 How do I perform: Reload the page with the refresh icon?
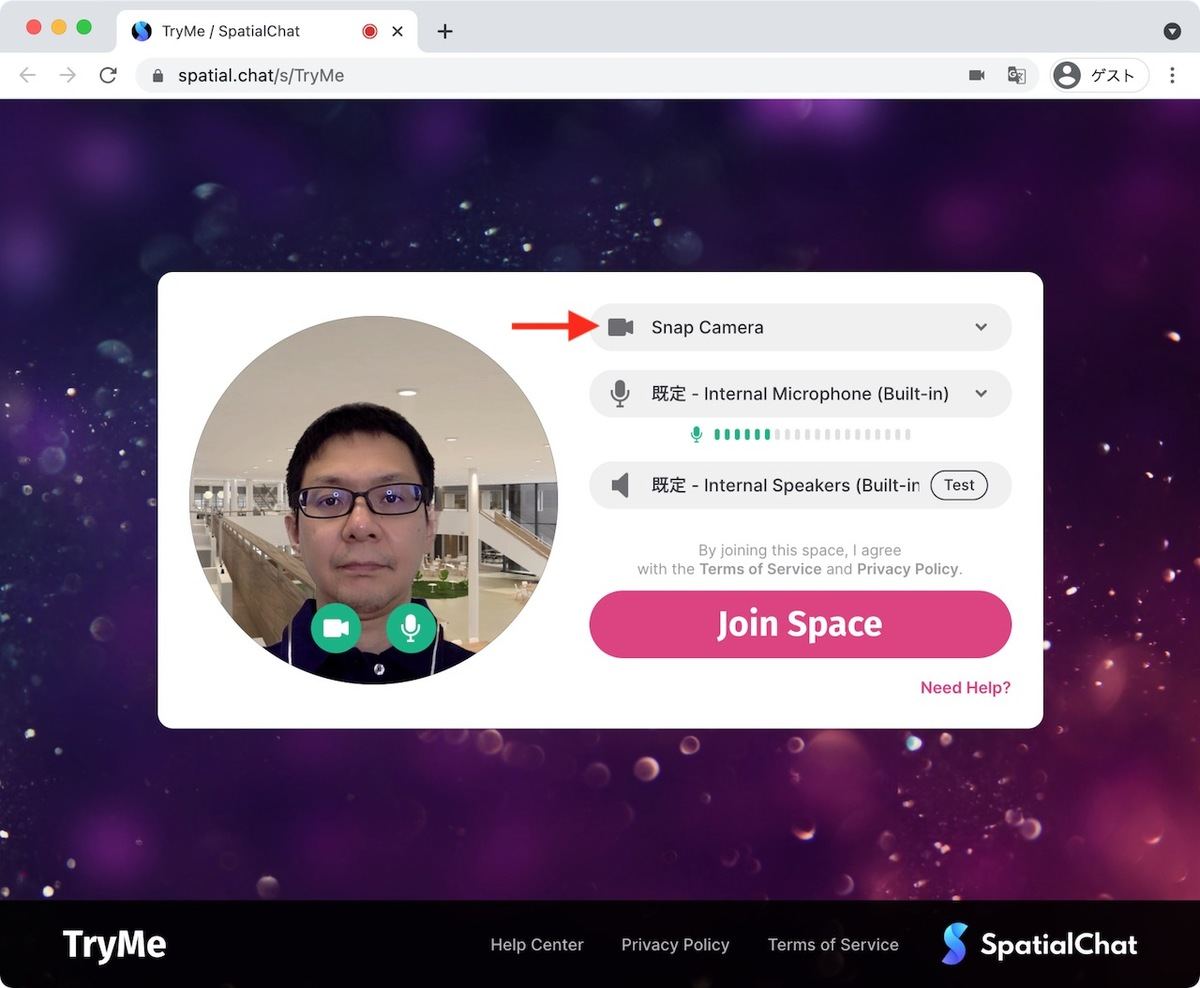(108, 75)
